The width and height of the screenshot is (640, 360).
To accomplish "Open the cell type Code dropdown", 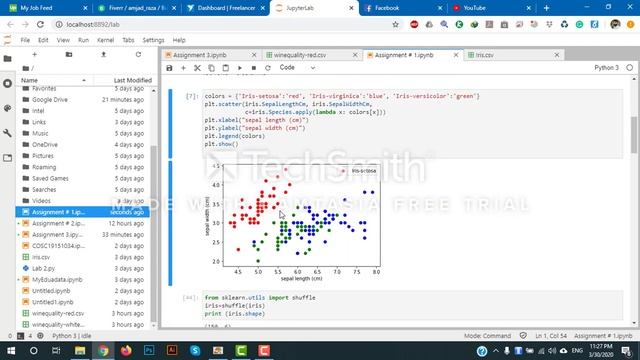I will coord(297,68).
